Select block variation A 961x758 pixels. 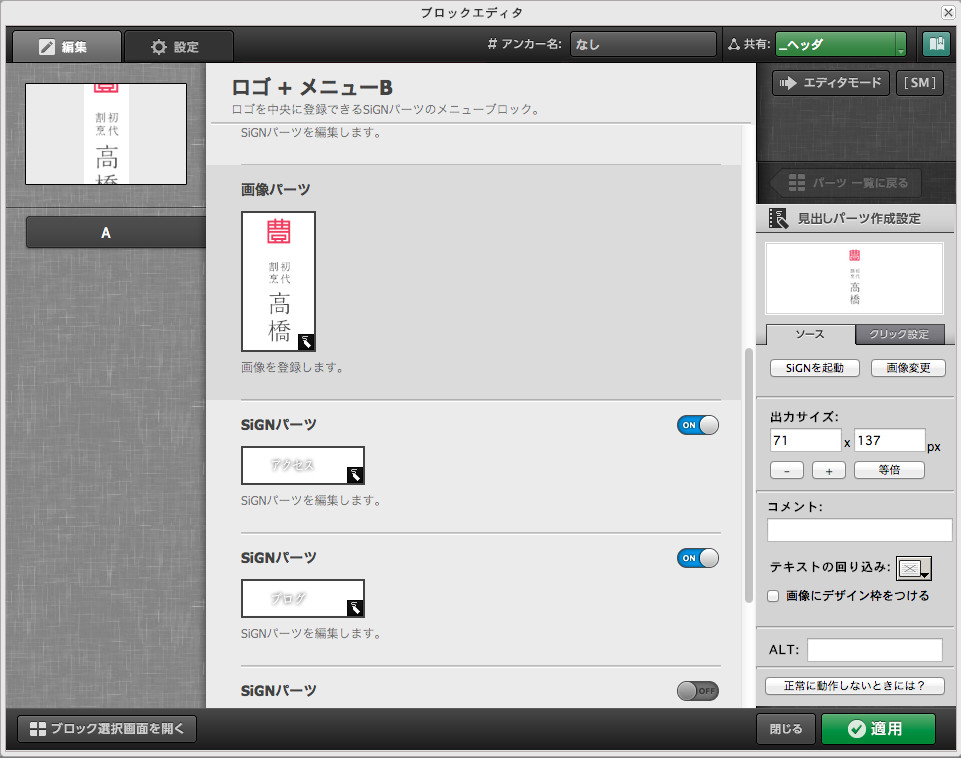[115, 232]
